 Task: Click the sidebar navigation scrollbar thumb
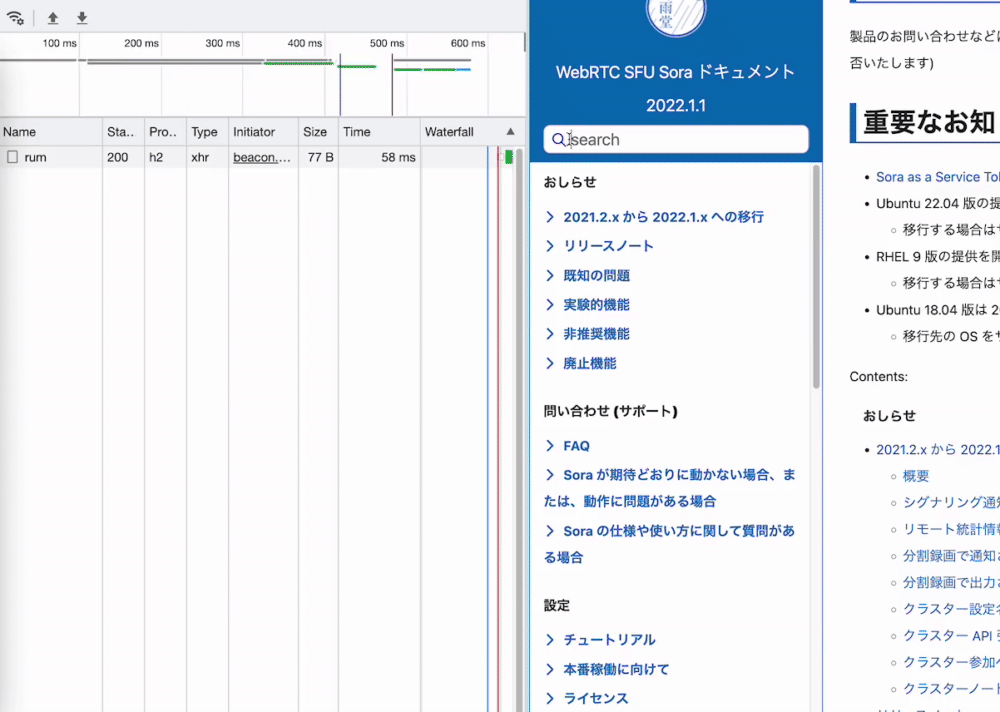point(816,276)
